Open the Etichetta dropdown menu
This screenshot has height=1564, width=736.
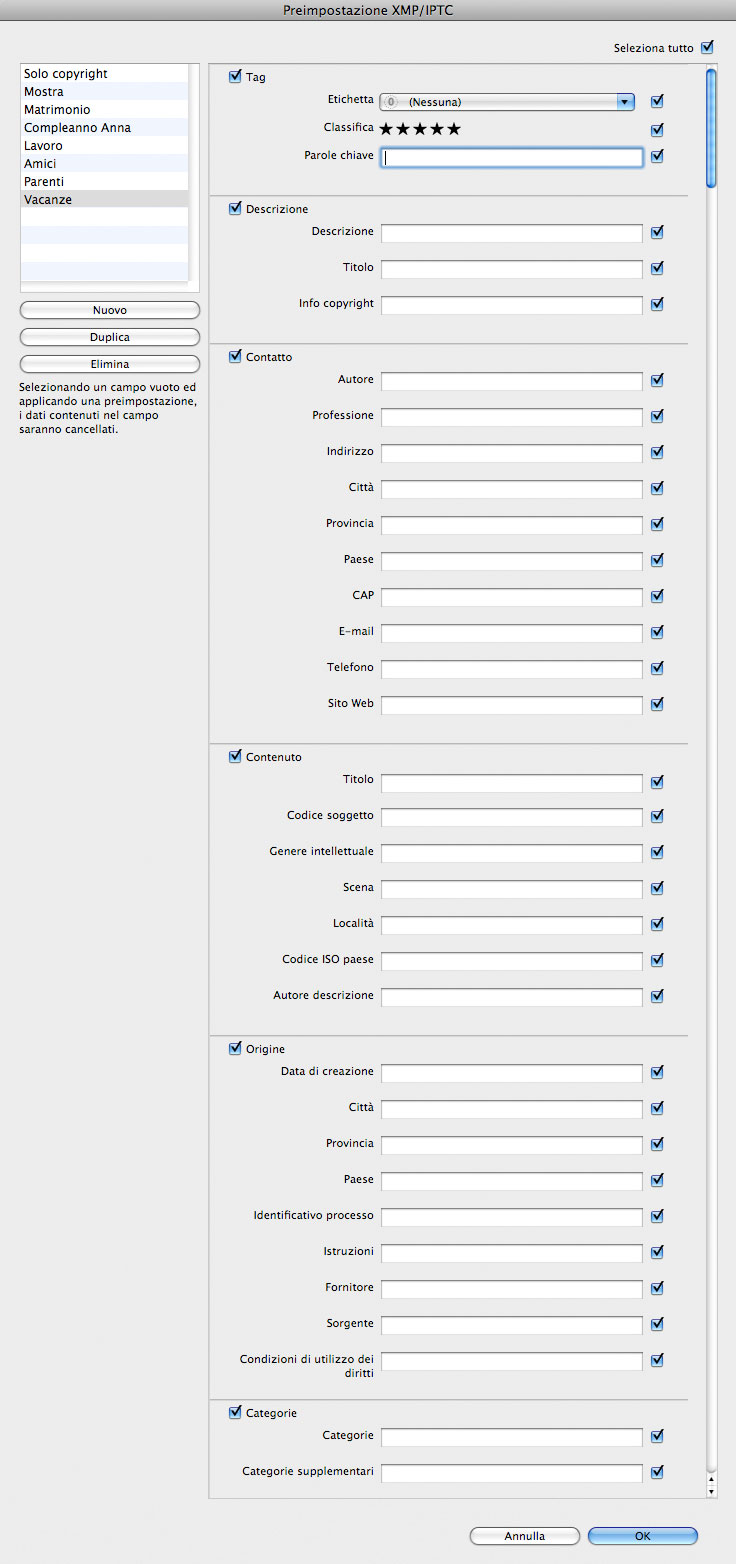(508, 101)
